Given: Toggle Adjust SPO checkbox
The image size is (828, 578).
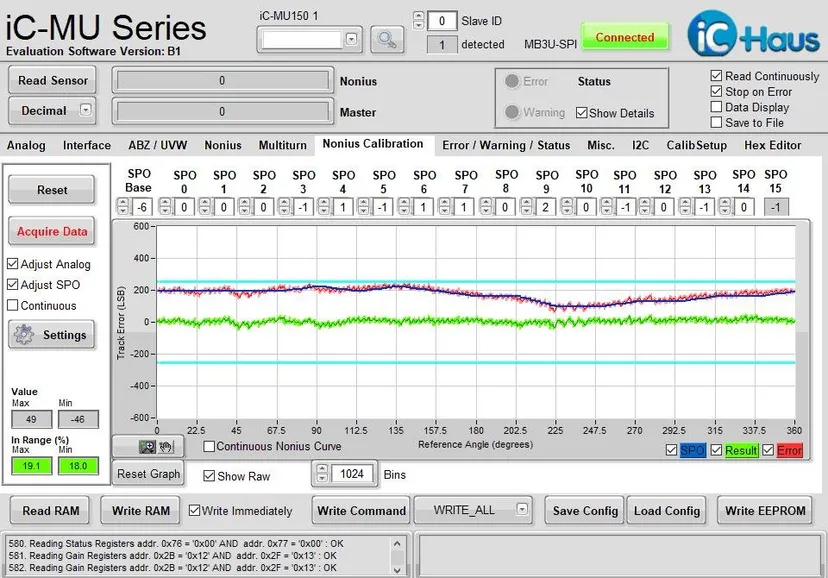Looking at the screenshot, I should [x=13, y=285].
